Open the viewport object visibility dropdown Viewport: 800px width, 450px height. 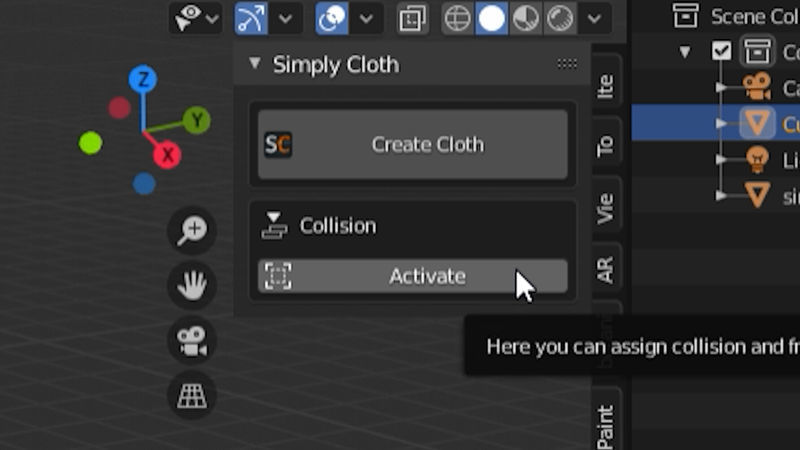pos(195,18)
